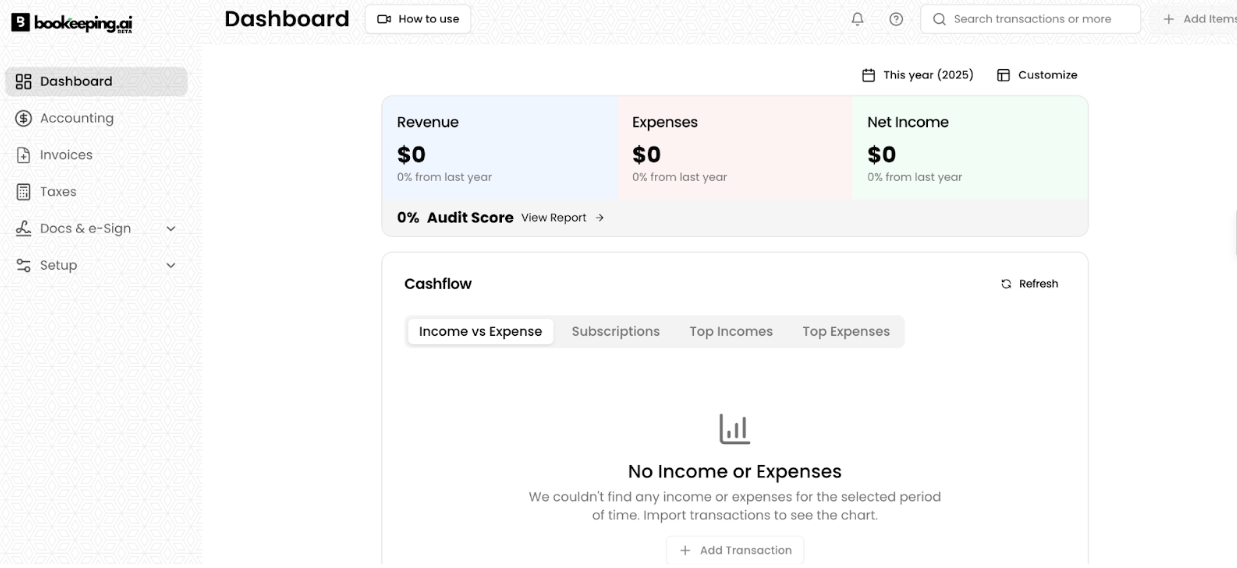
Task: Click the Expenses summary card
Action: (x=735, y=148)
